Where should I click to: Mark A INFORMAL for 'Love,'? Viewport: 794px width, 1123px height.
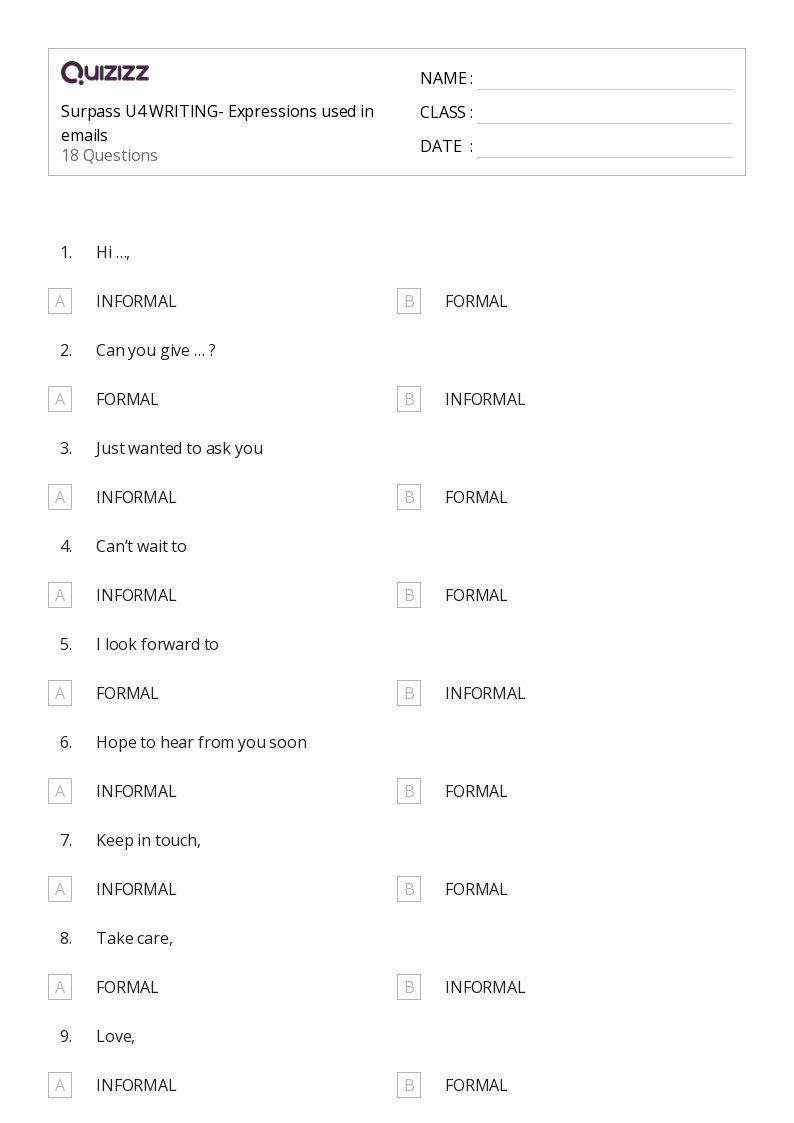point(60,1085)
